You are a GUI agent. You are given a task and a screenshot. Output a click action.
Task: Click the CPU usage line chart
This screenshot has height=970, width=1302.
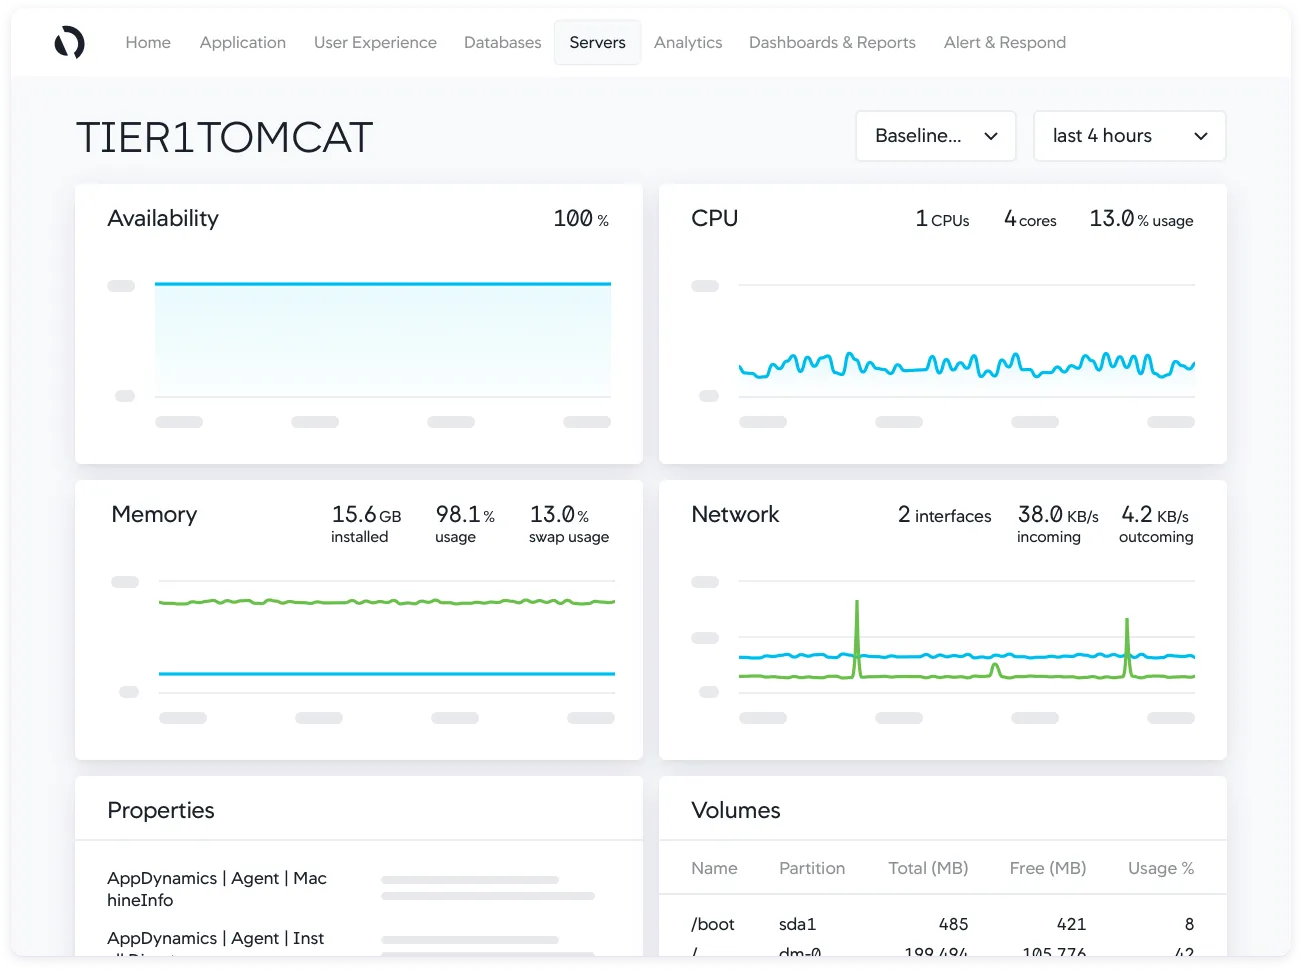pyautogui.click(x=965, y=366)
